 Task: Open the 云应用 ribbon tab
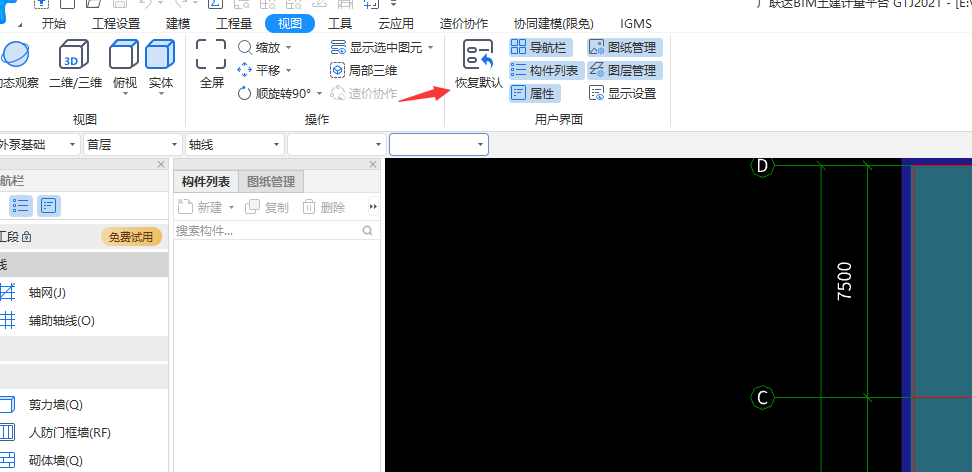(x=395, y=24)
